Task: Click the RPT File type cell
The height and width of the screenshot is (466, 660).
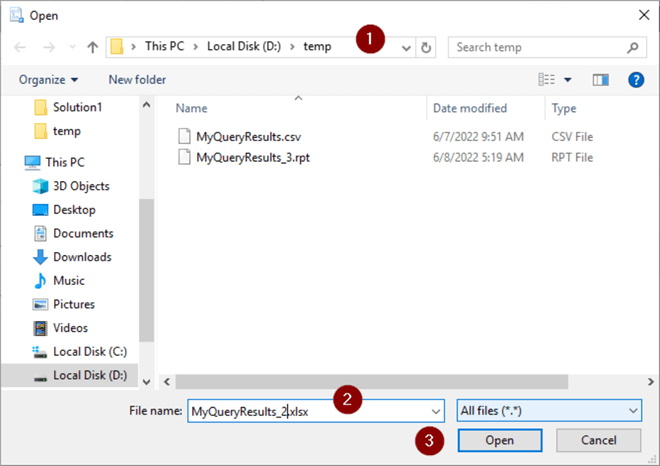Action: click(572, 157)
